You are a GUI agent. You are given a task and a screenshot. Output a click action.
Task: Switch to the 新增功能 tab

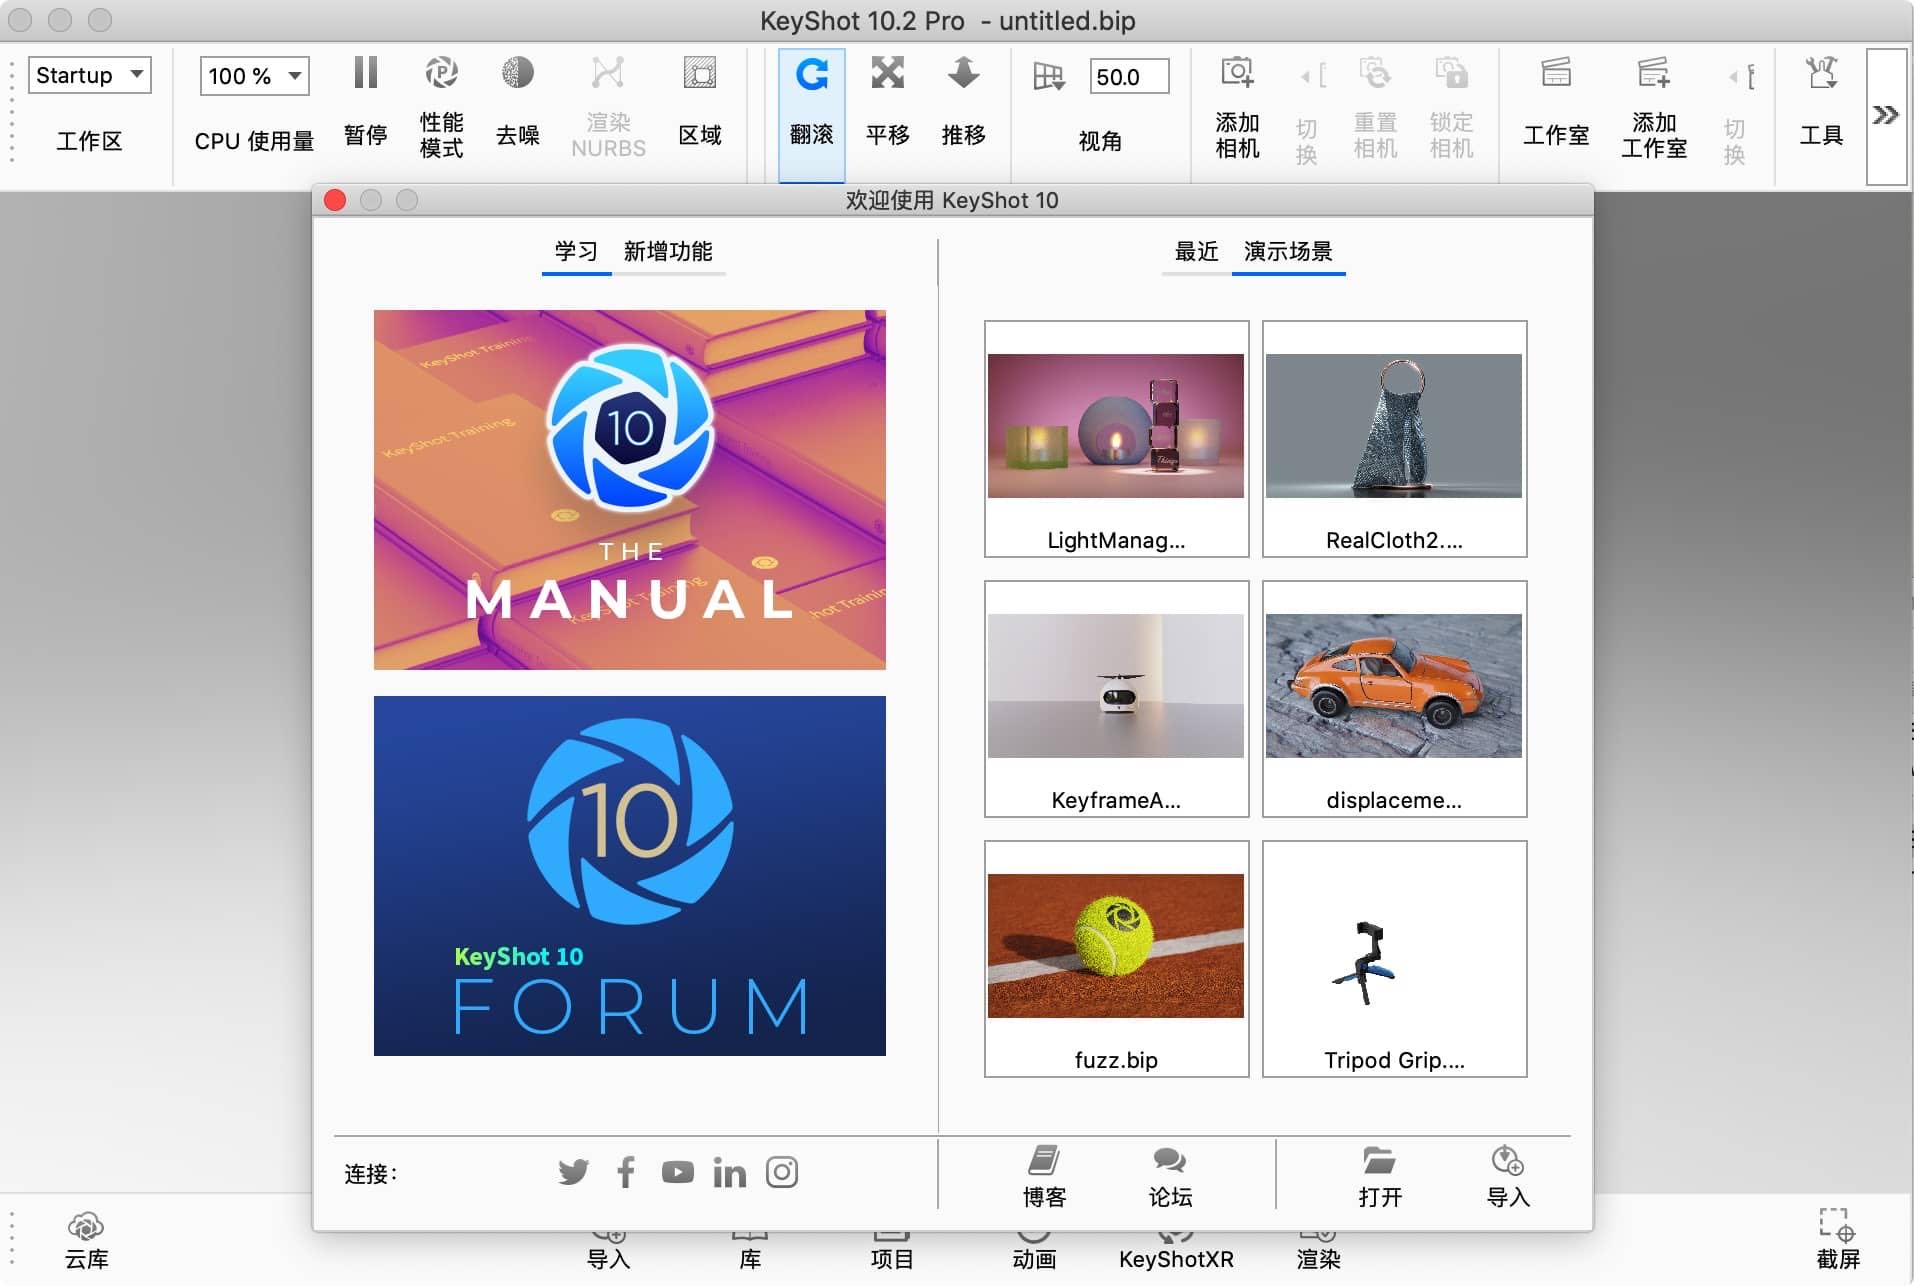point(668,251)
